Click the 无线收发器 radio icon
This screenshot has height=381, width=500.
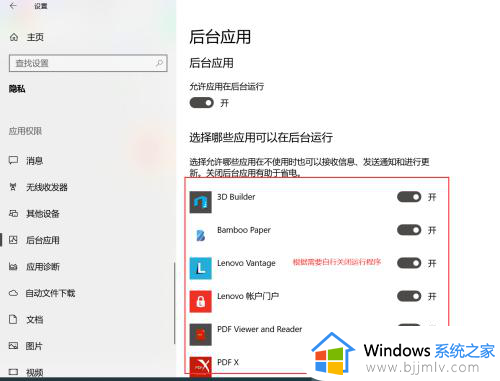click(13, 187)
